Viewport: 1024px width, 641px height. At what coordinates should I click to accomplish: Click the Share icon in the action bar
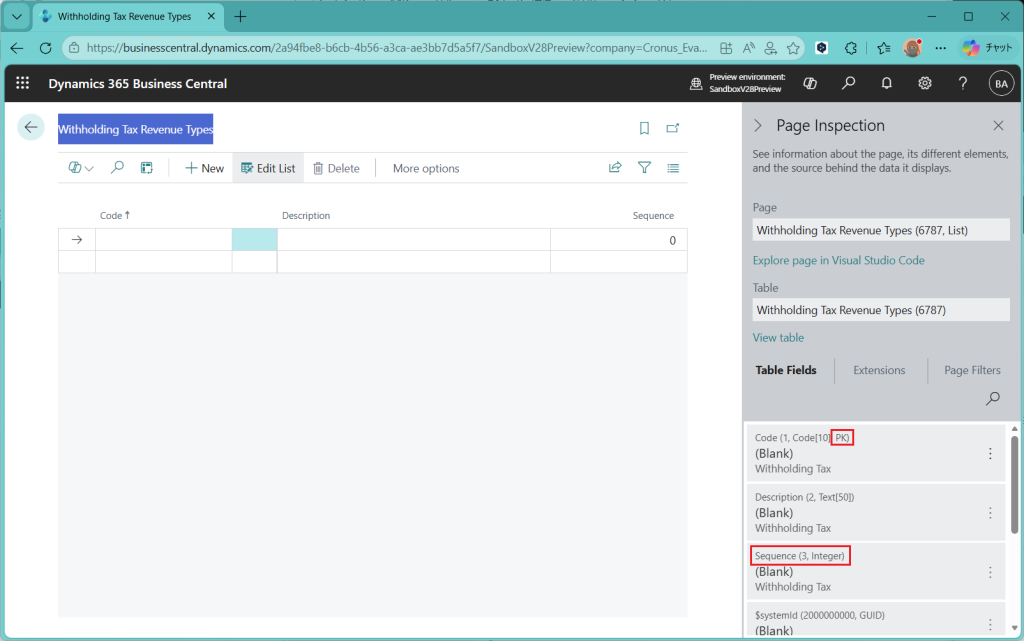[x=615, y=168]
